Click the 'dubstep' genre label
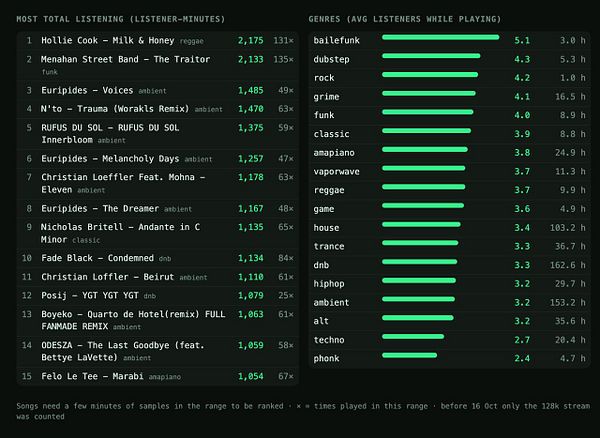 pos(331,59)
